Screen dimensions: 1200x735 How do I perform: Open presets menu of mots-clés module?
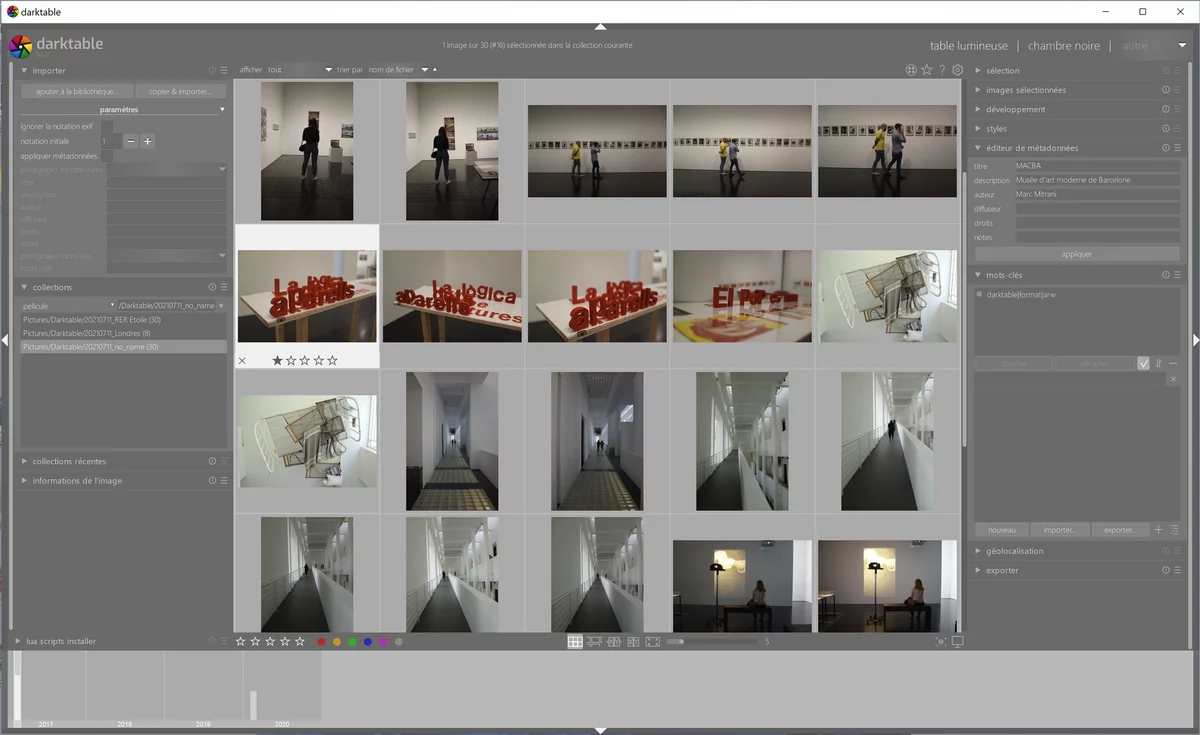(1178, 275)
